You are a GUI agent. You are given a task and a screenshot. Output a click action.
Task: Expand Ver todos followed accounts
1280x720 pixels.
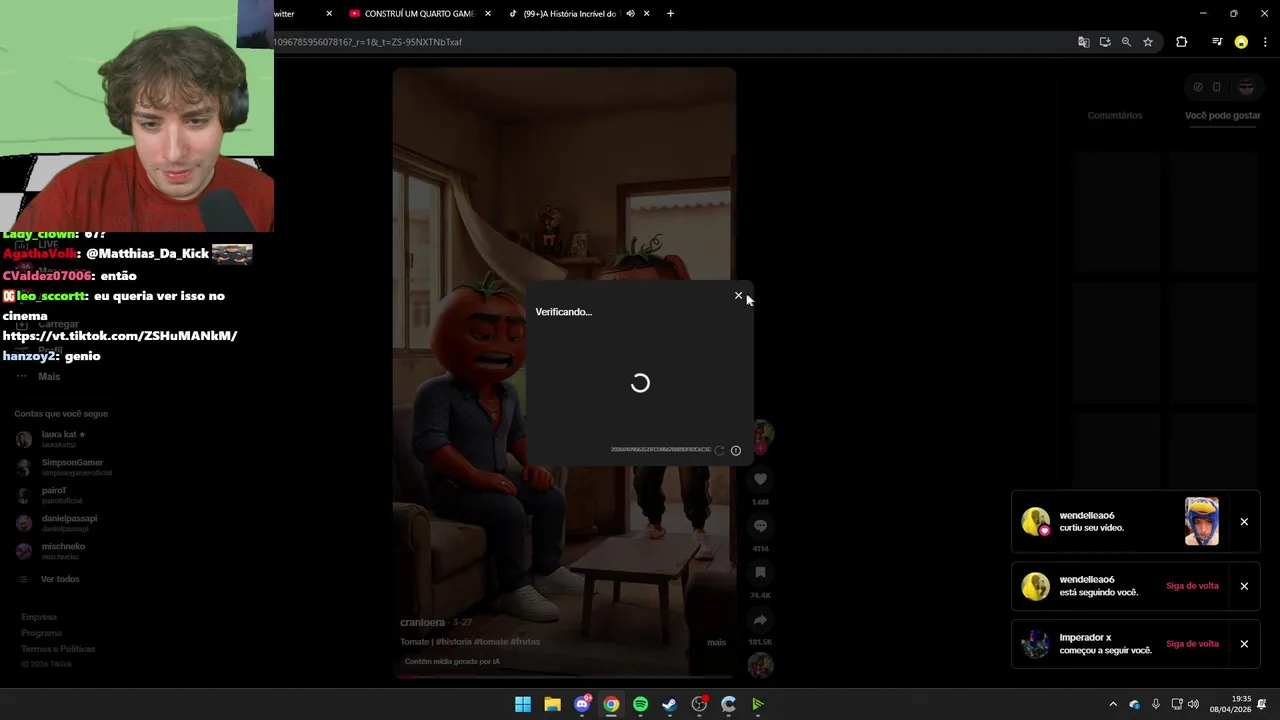click(60, 579)
